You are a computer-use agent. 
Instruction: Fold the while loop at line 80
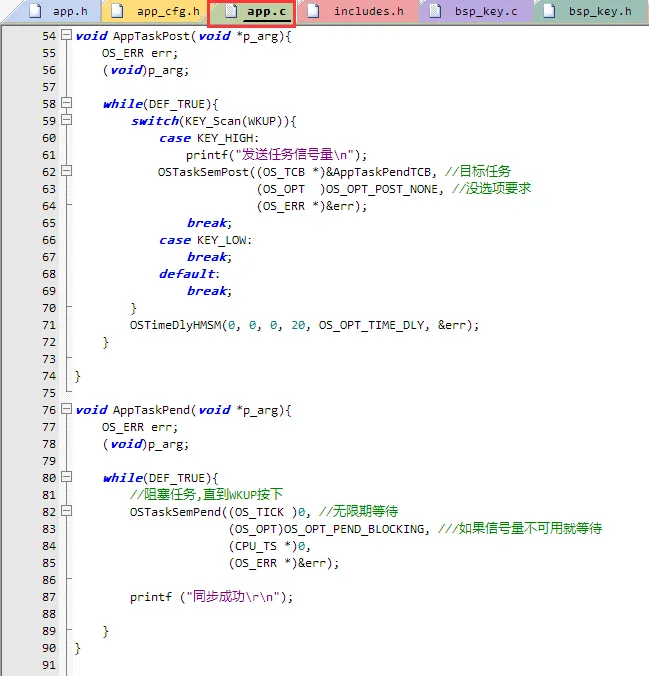pos(66,478)
